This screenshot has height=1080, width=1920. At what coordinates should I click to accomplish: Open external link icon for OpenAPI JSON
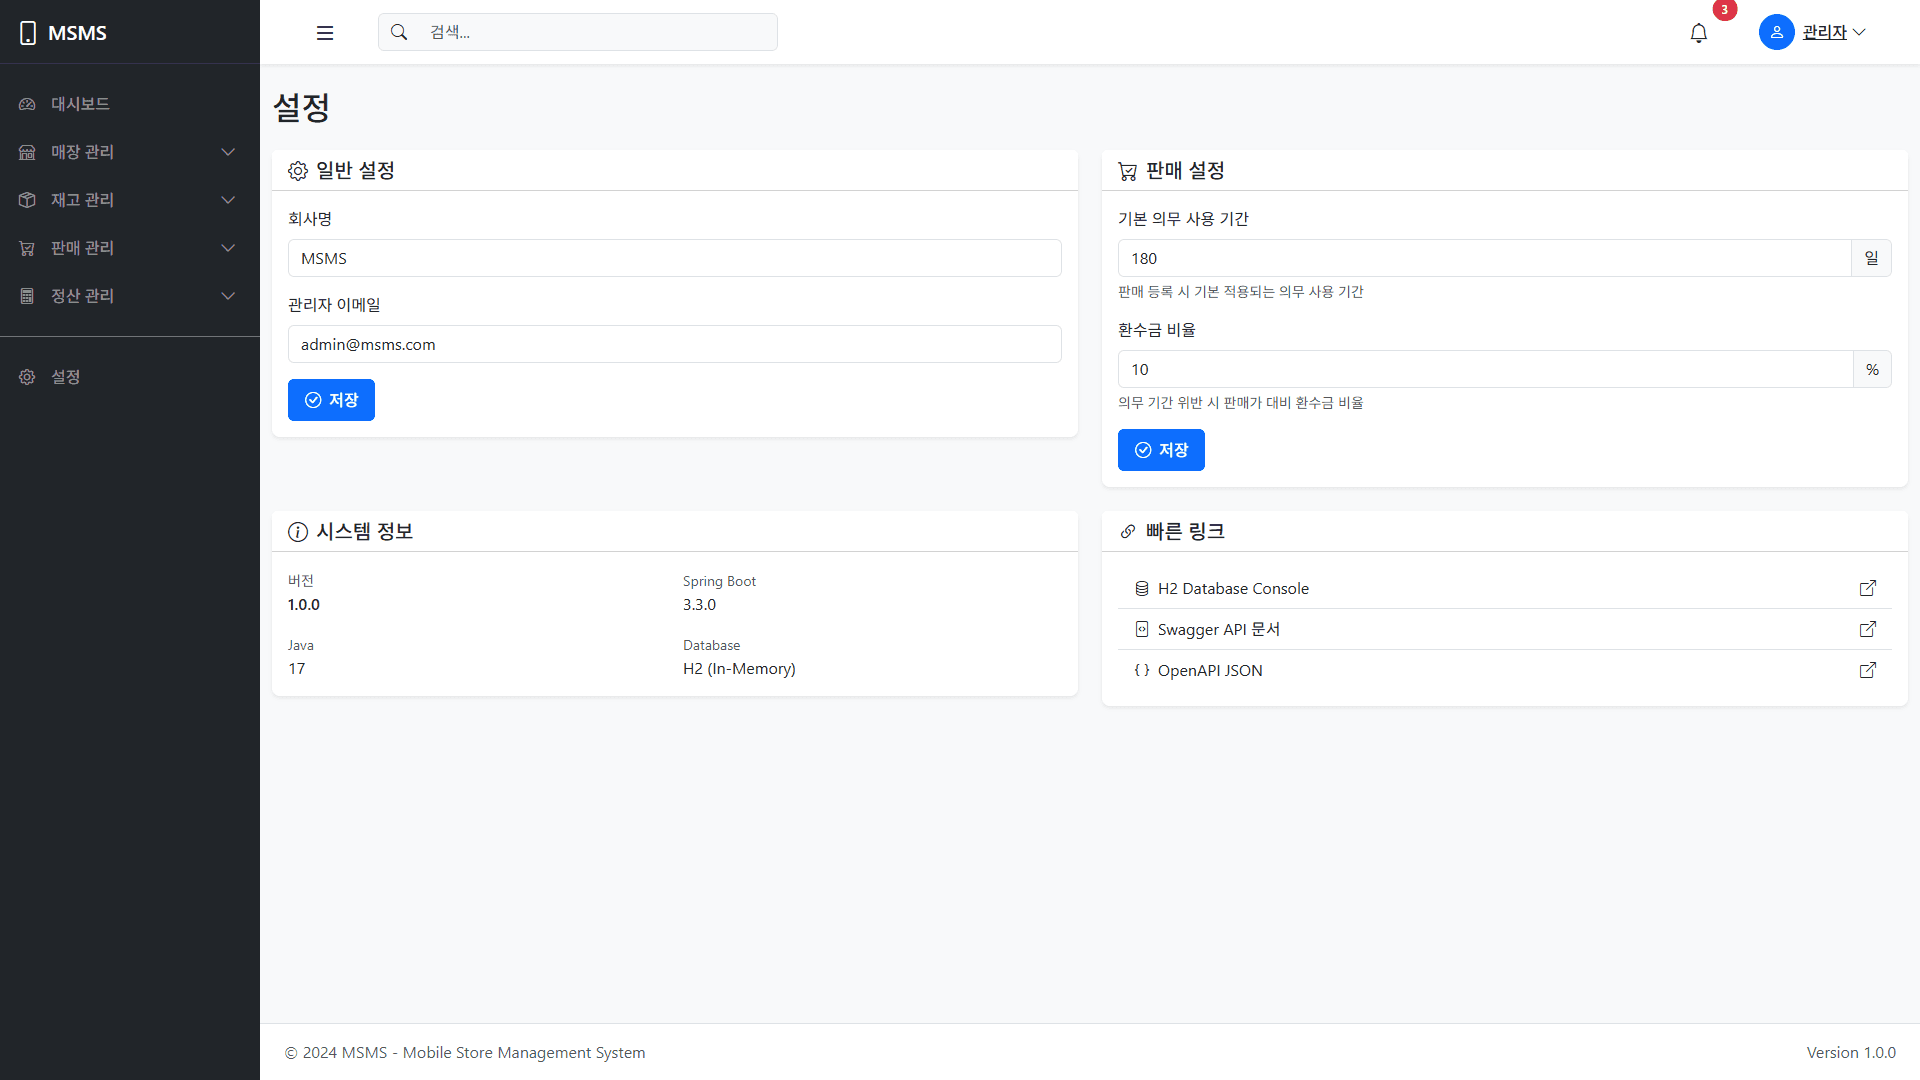click(x=1867, y=670)
